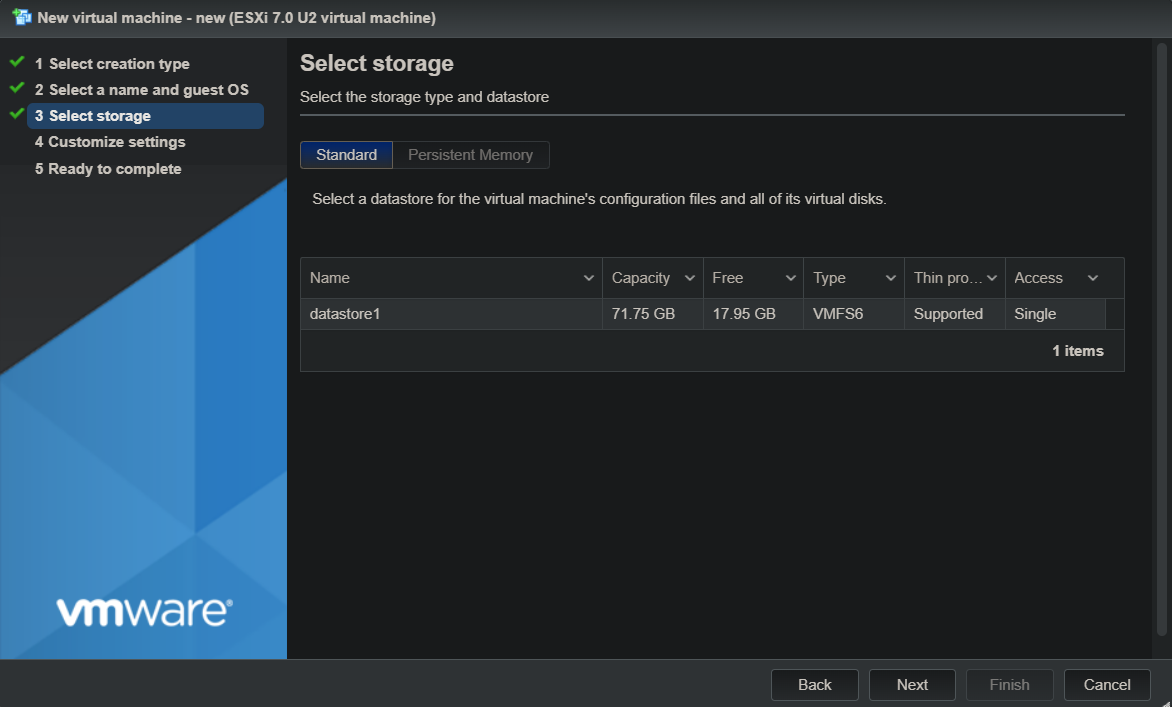Cancel the new virtual machine wizard
The image size is (1172, 707).
[1107, 685]
